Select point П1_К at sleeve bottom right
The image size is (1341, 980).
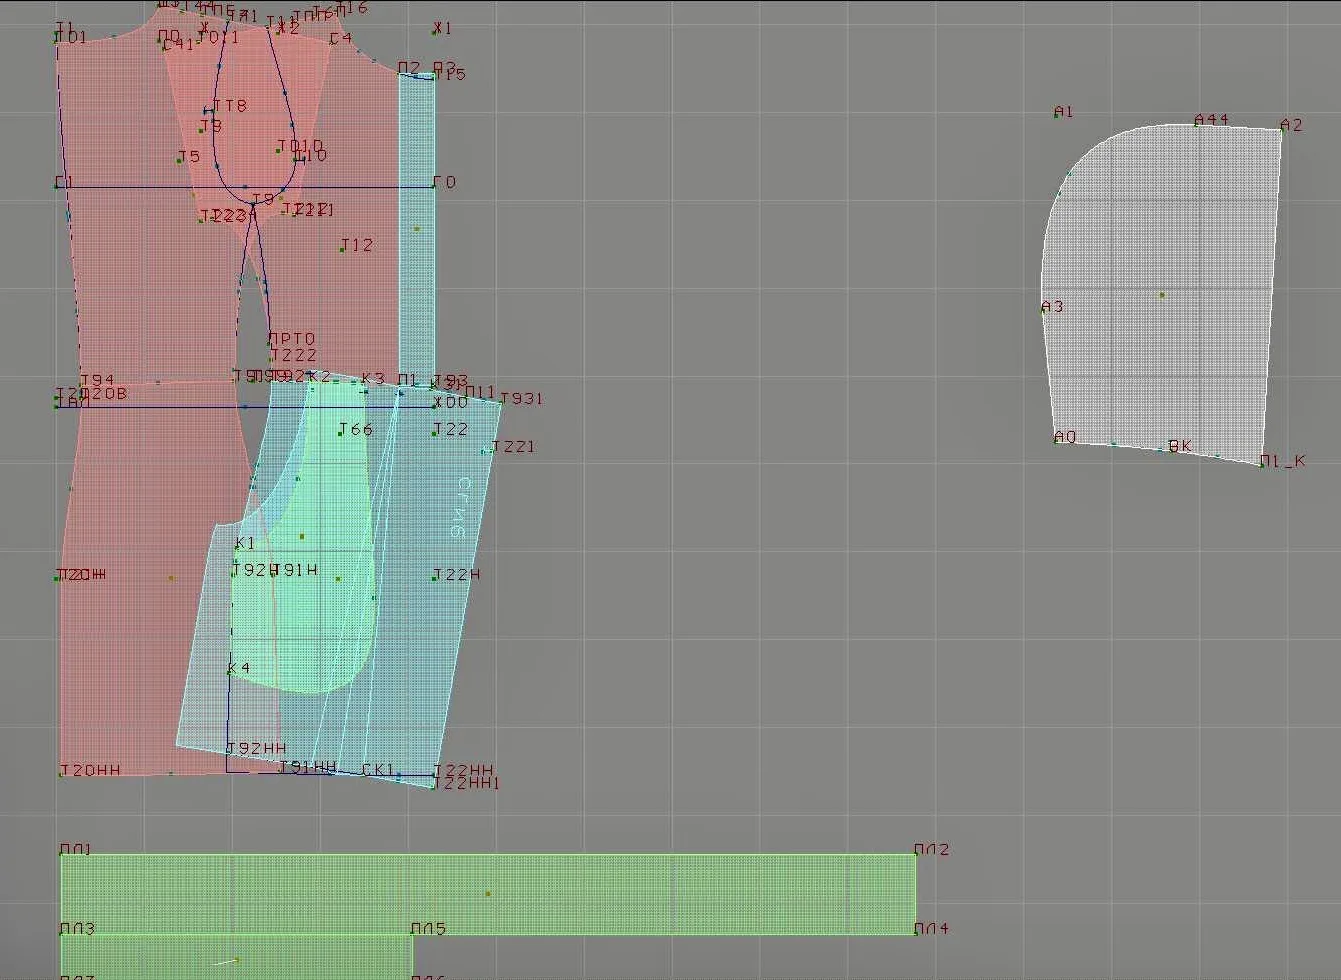pyautogui.click(x=1282, y=461)
